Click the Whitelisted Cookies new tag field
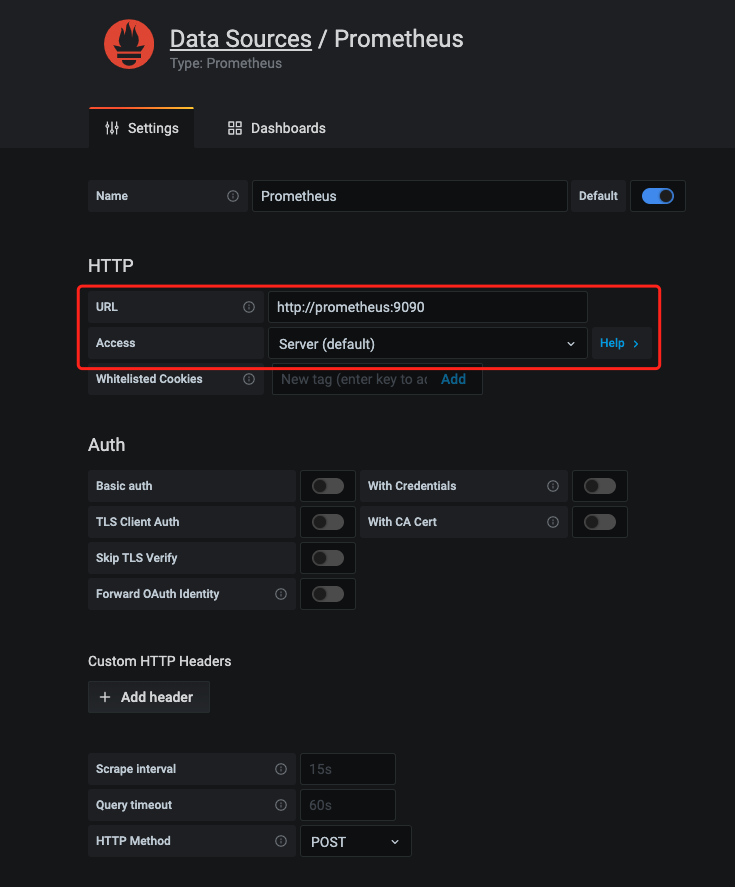The image size is (735, 887). coord(354,379)
